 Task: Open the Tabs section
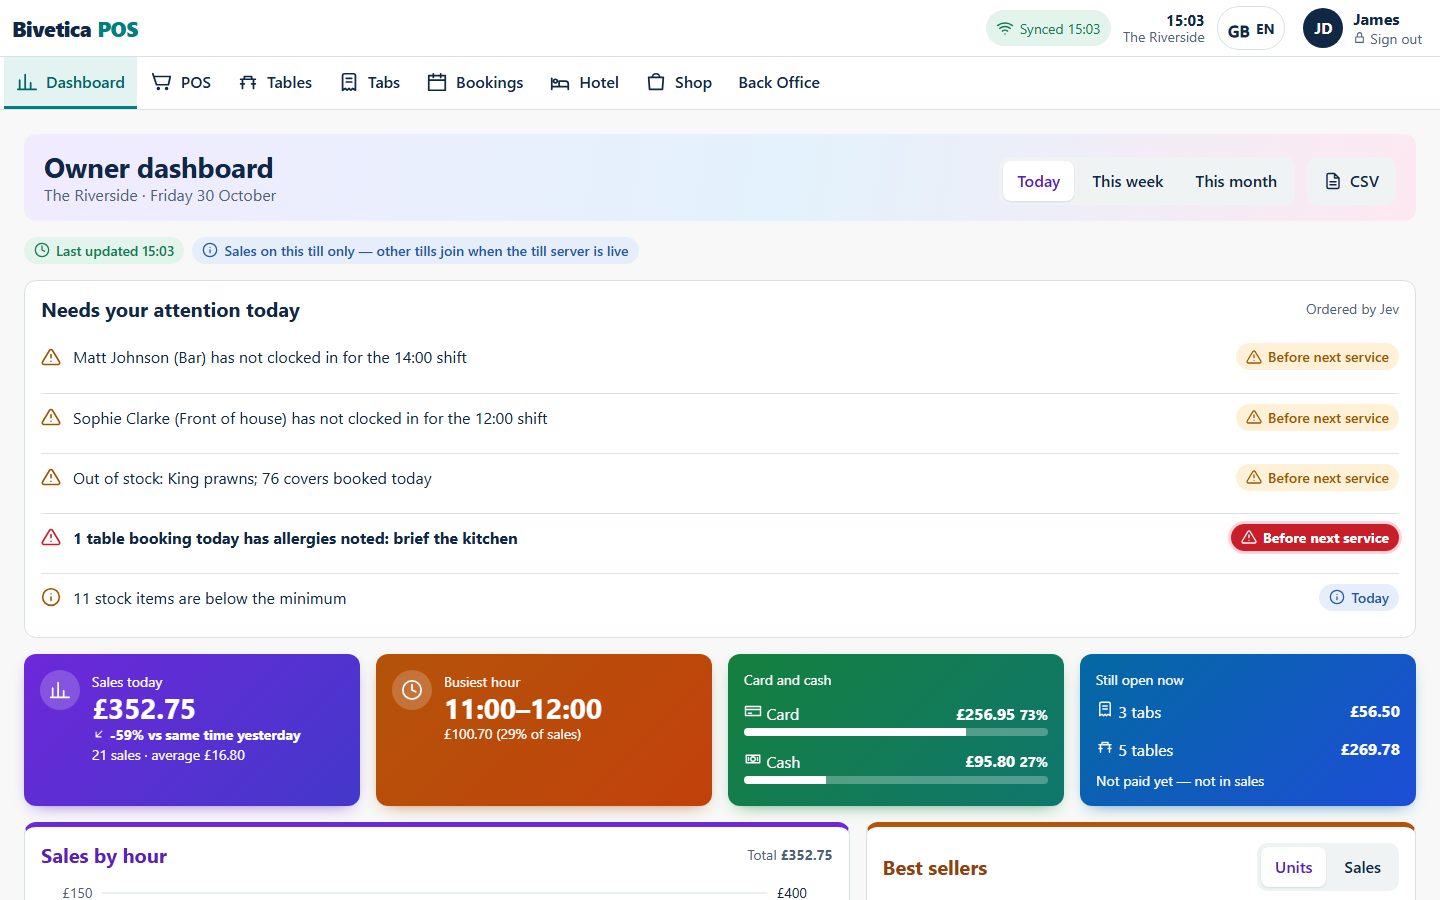pyautogui.click(x=370, y=83)
